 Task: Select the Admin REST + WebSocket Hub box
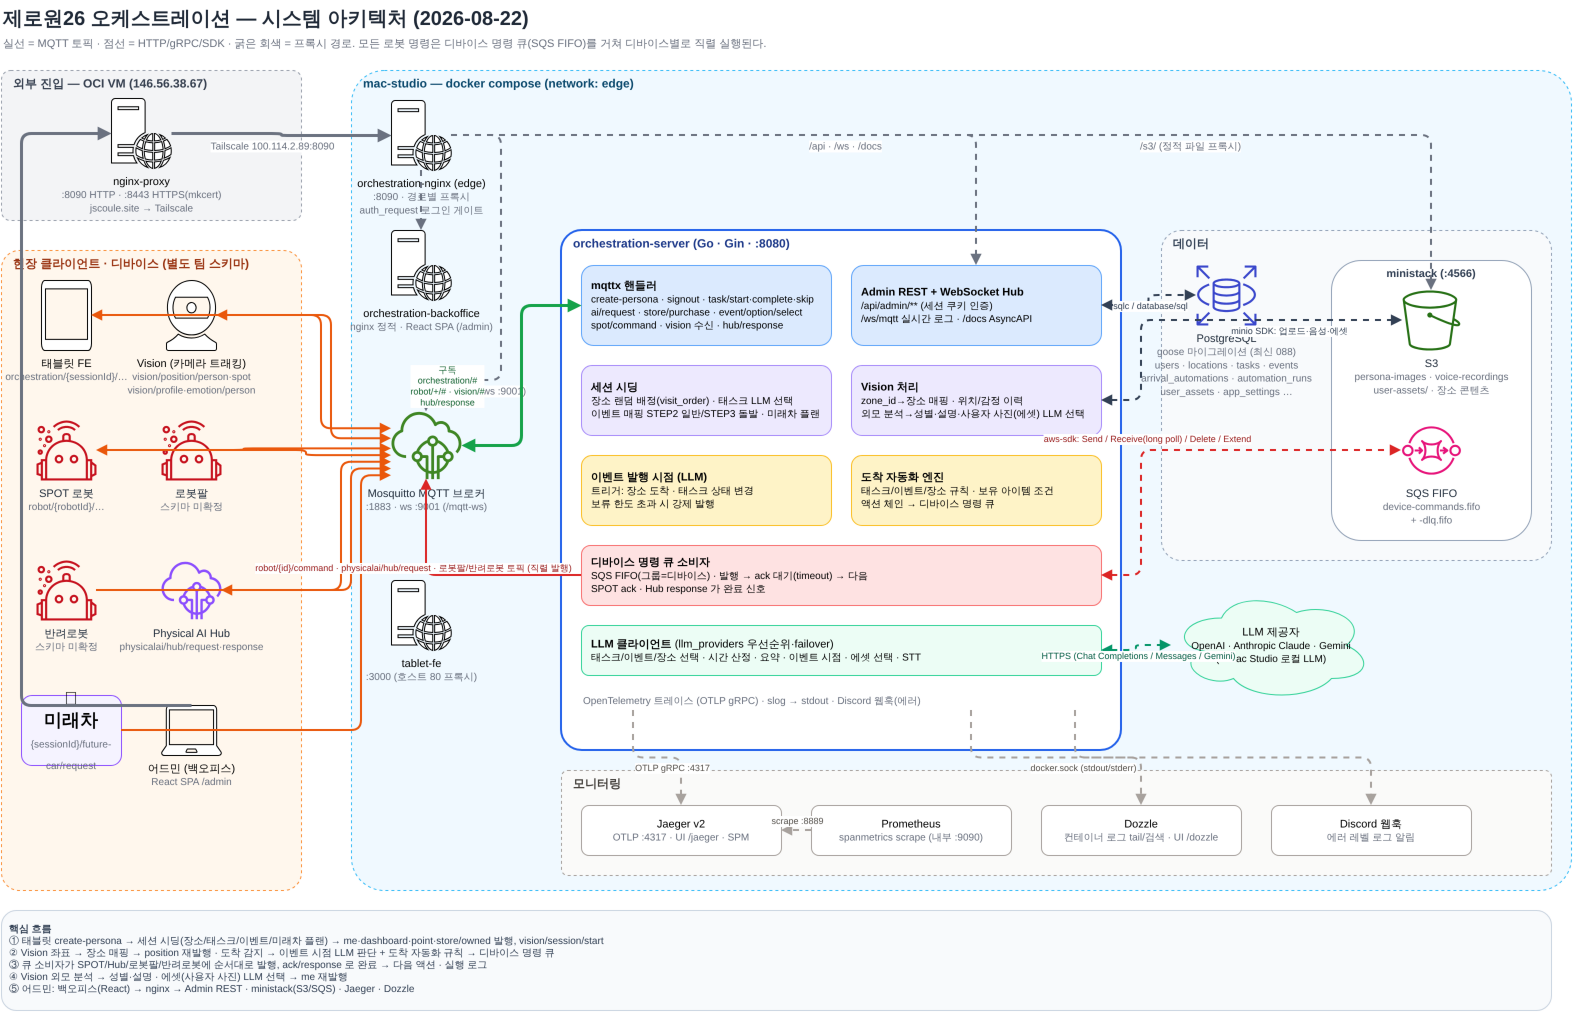tap(976, 305)
